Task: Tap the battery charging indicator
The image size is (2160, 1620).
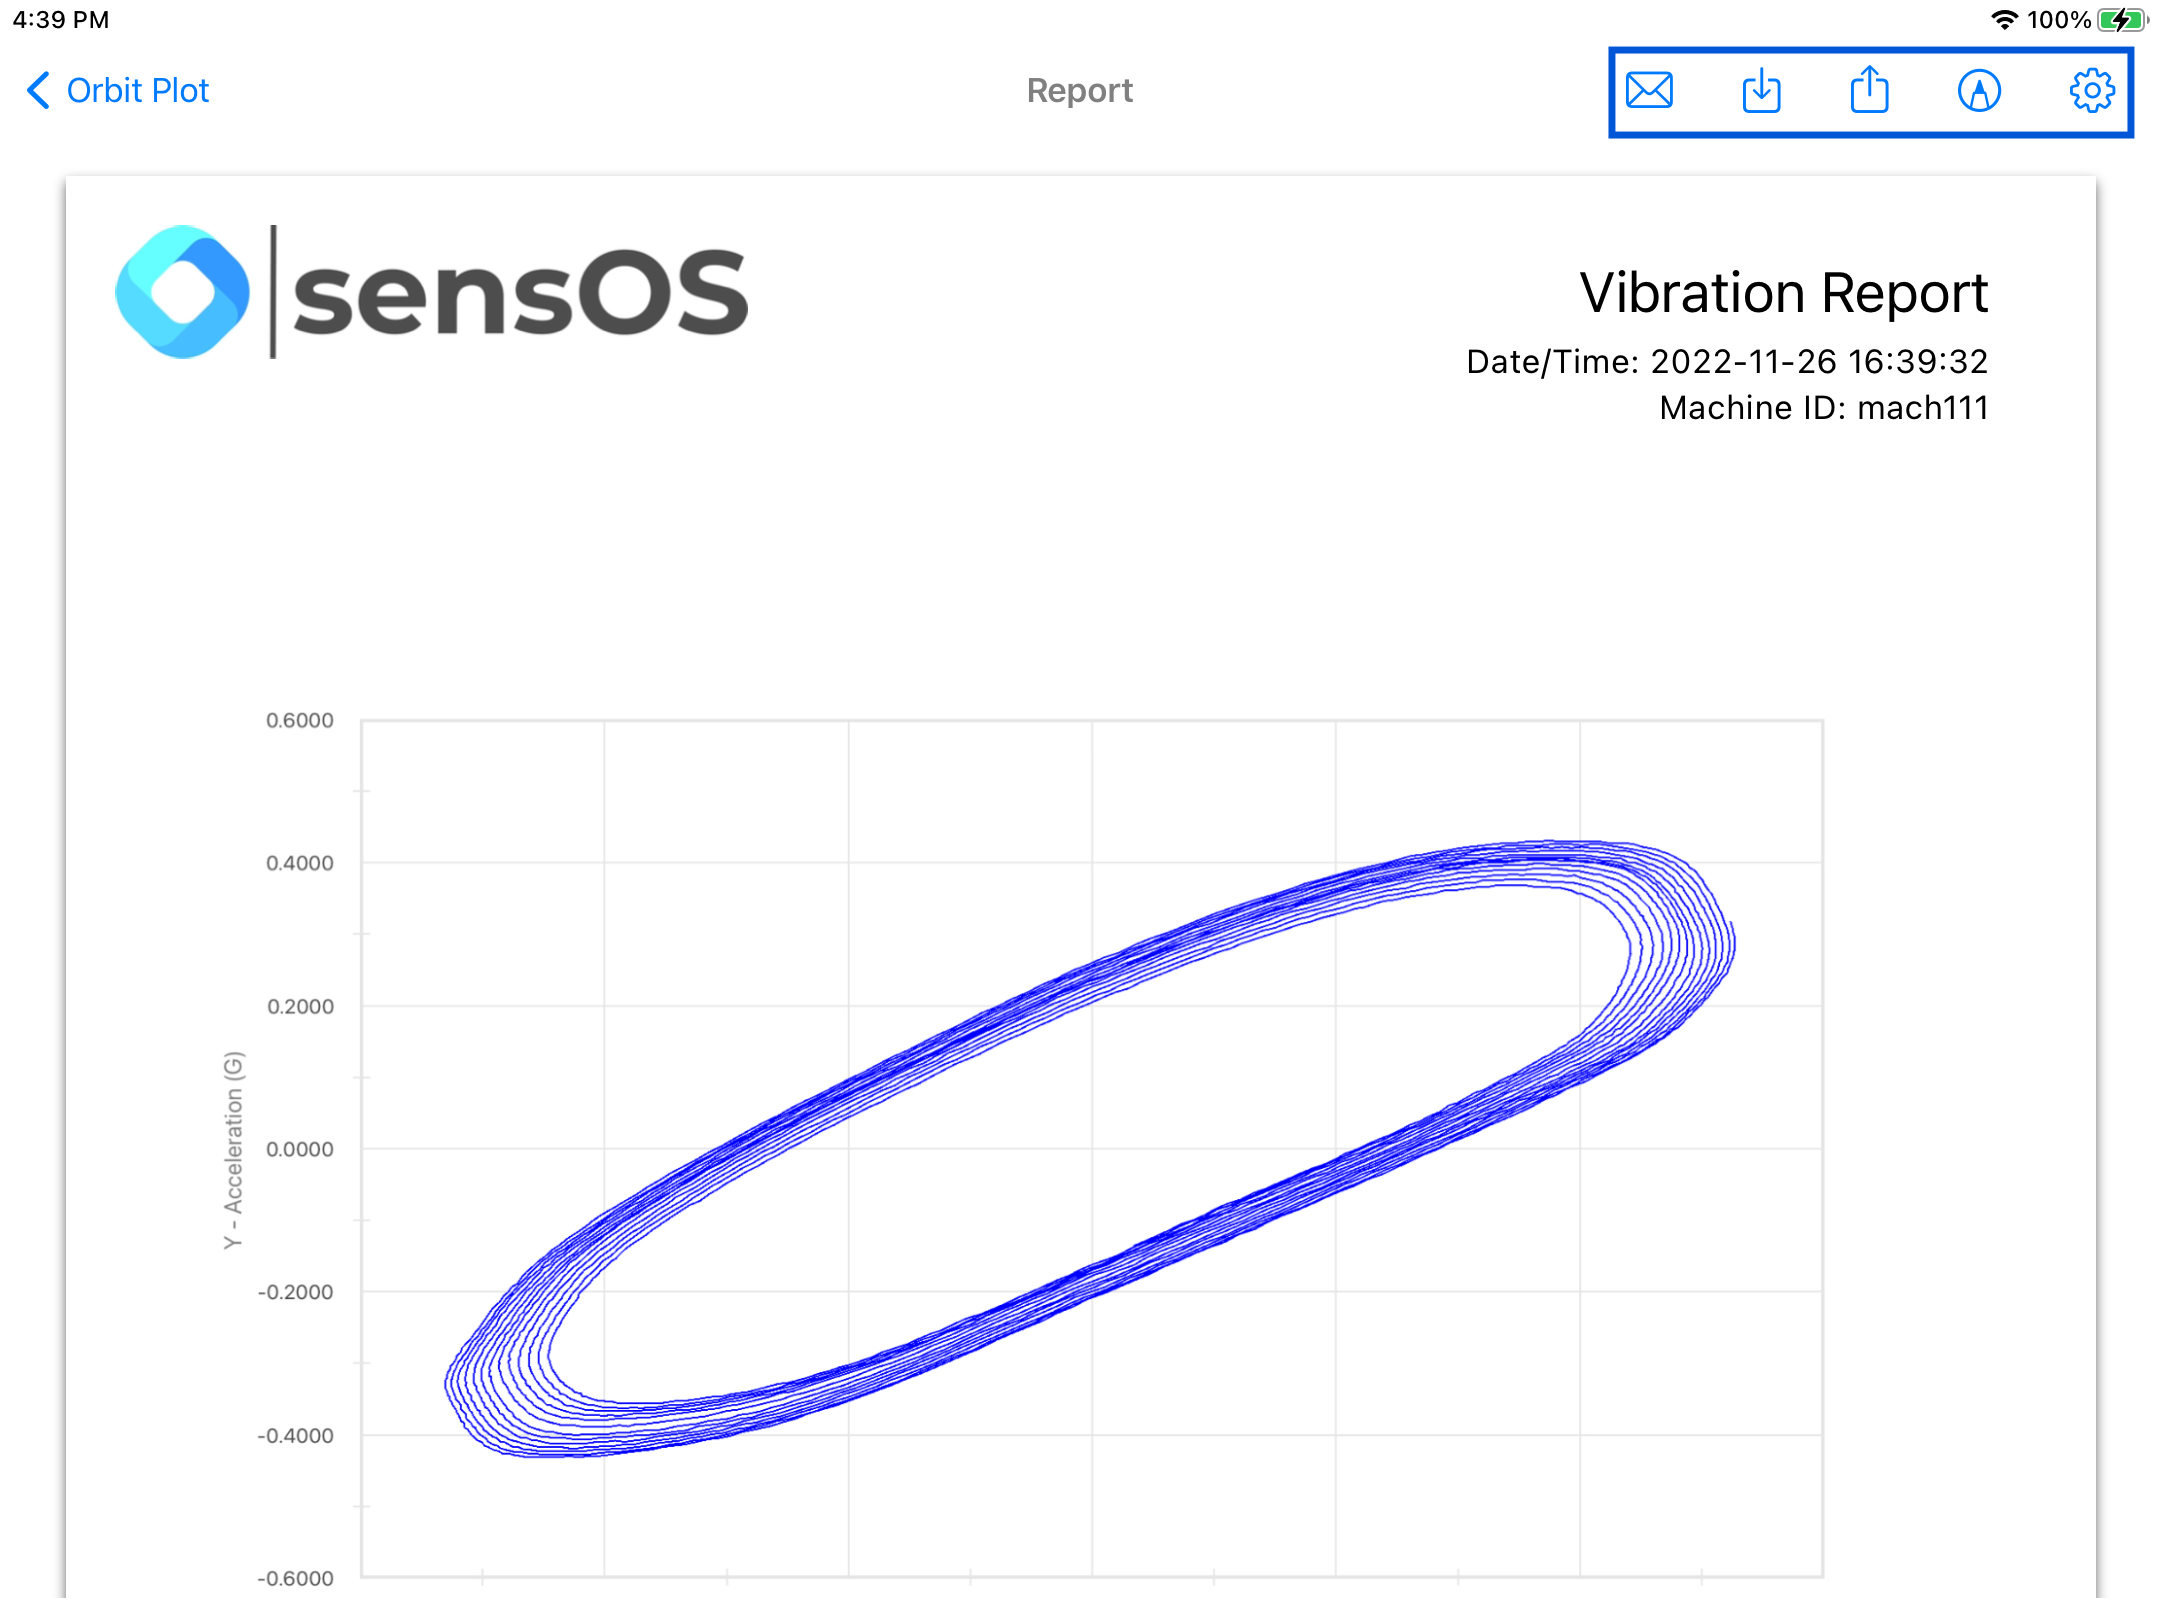Action: point(2123,19)
